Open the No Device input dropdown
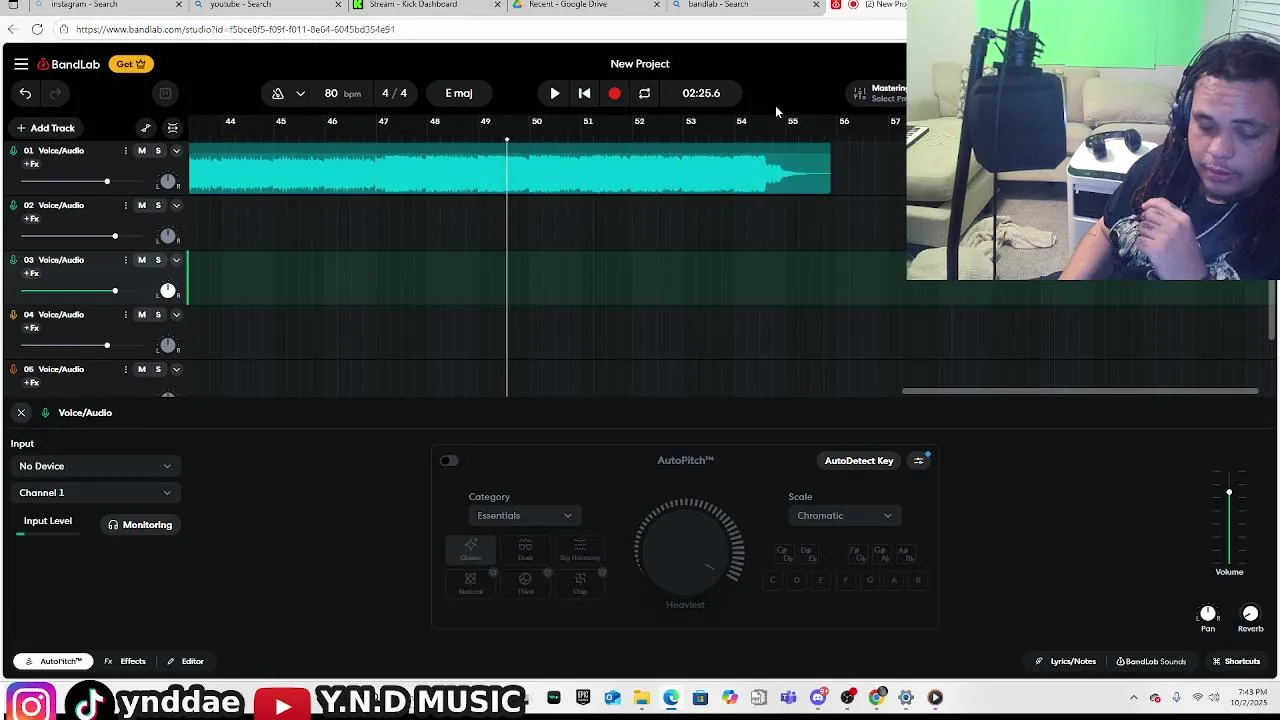1280x720 pixels. pos(96,466)
